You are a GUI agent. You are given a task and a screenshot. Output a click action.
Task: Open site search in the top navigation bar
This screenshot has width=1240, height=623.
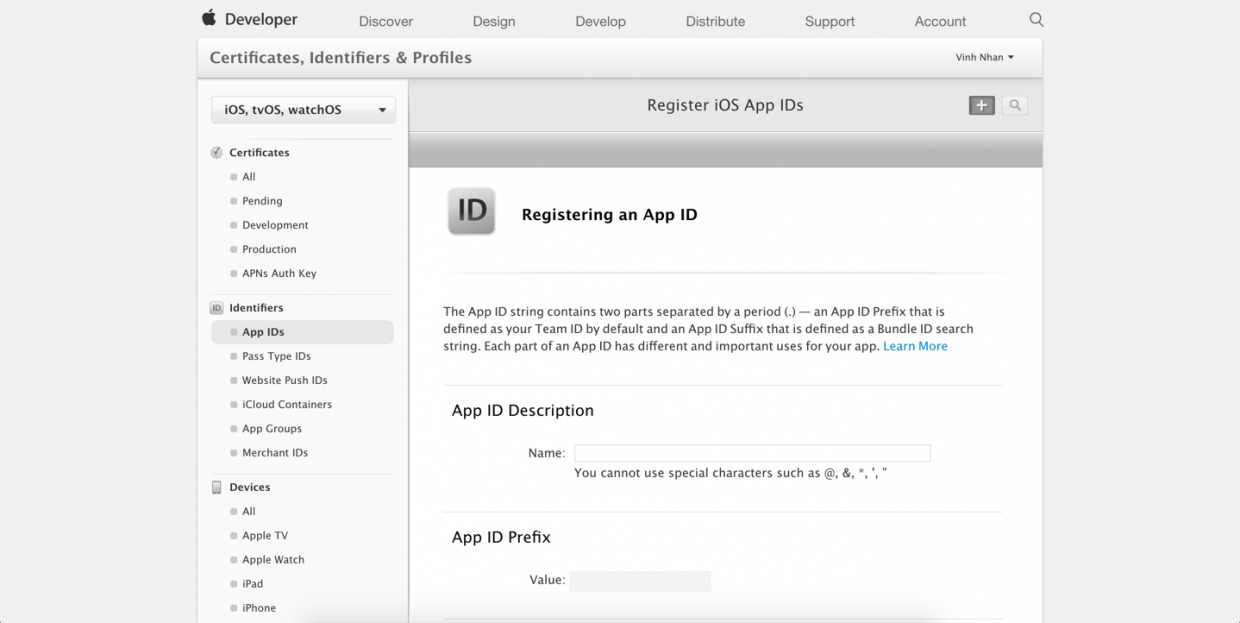tap(1036, 19)
